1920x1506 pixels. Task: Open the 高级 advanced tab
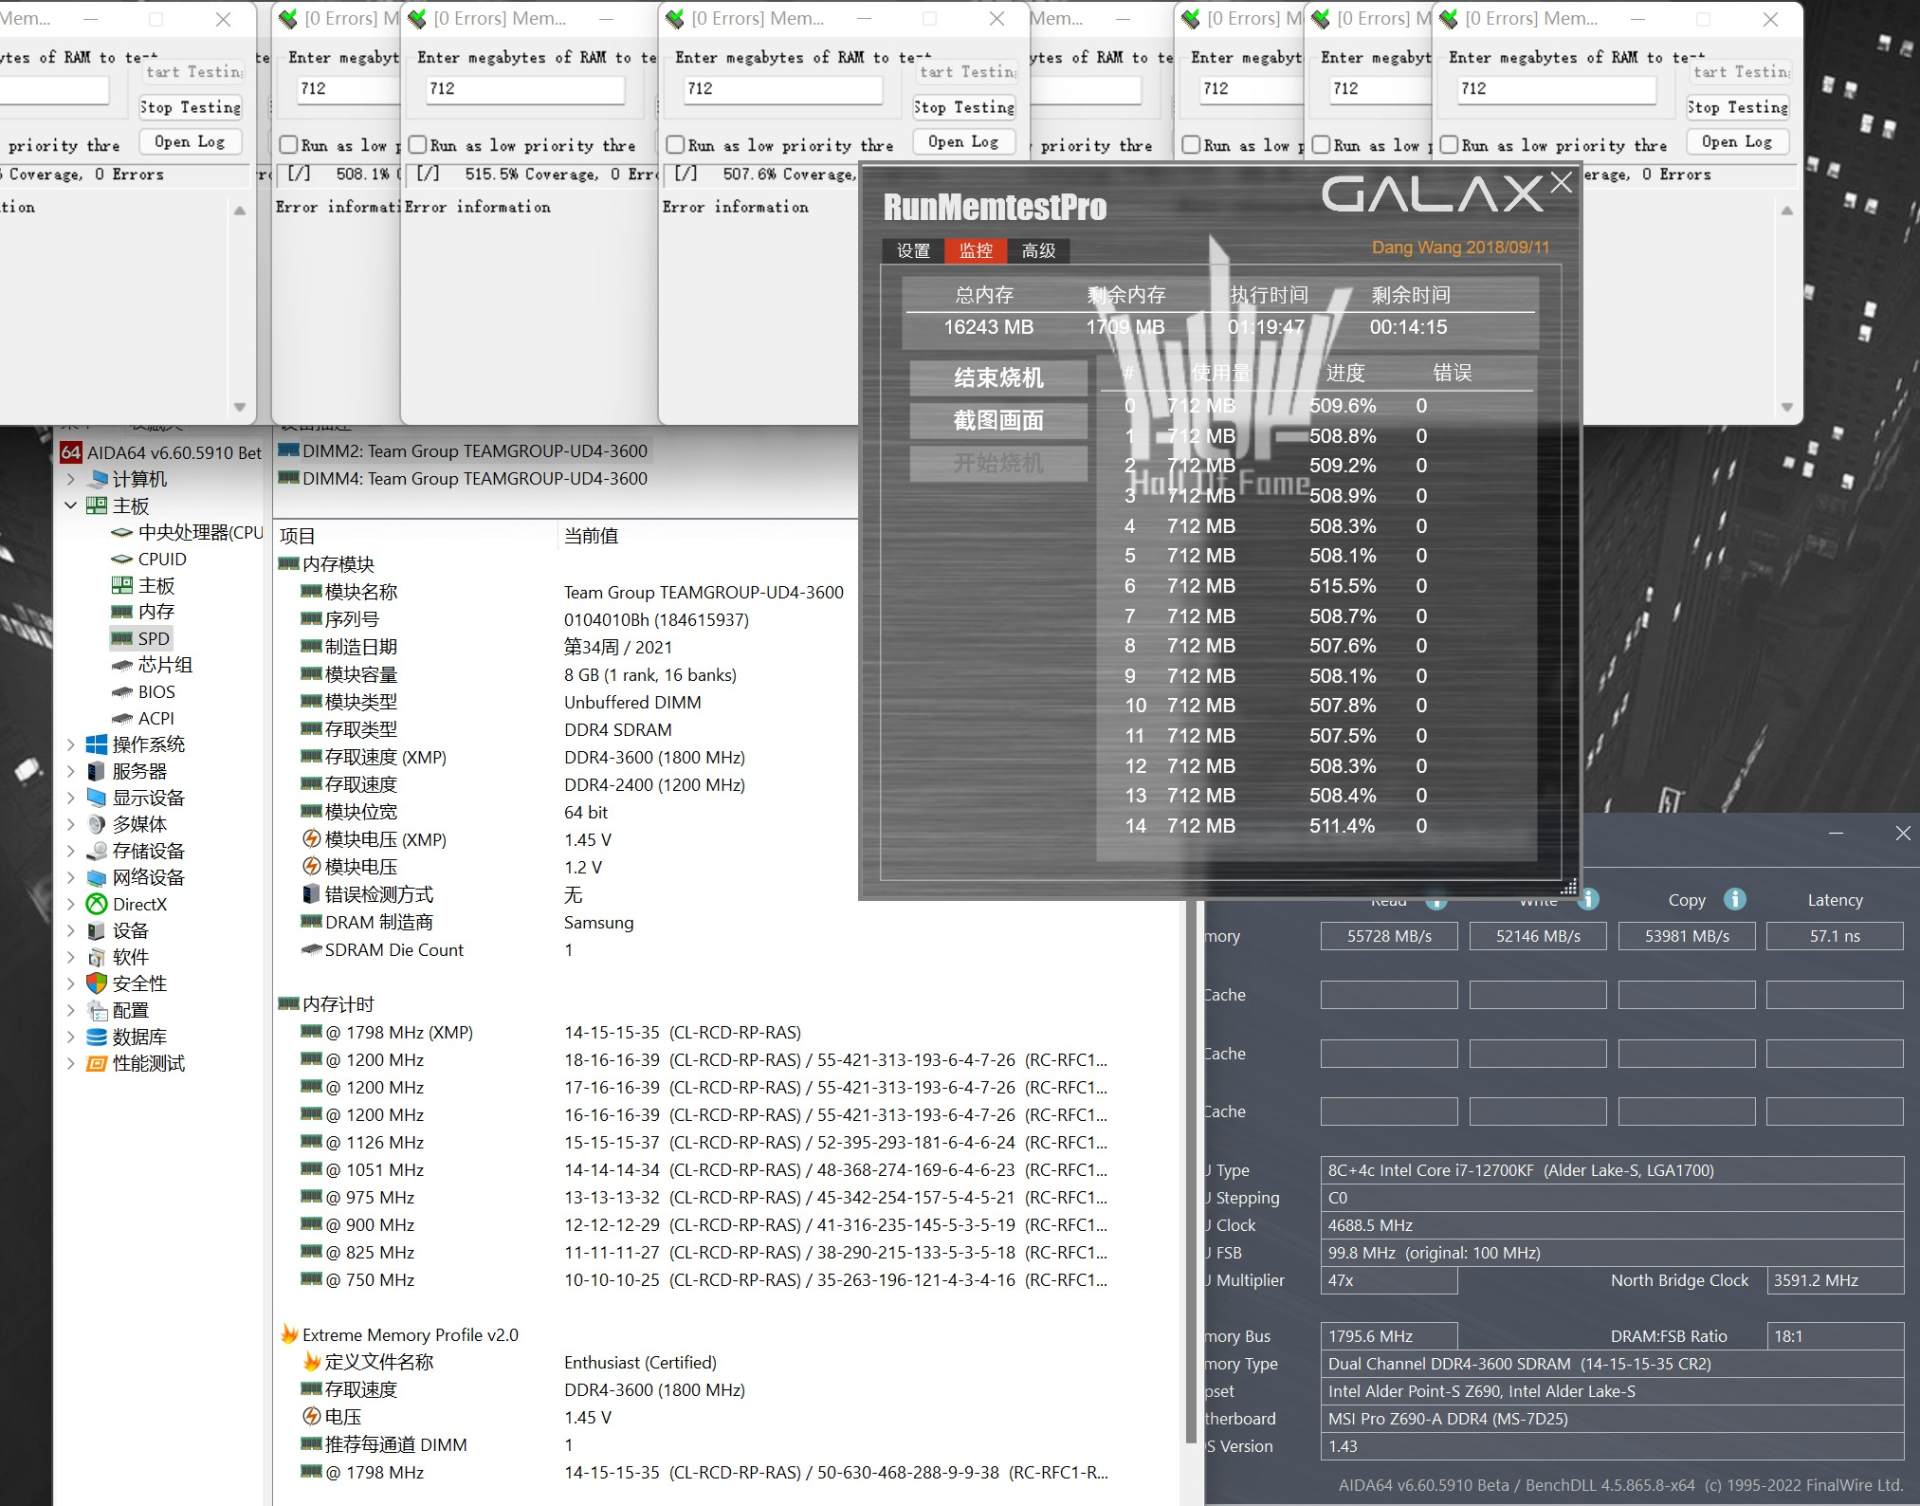(x=1038, y=251)
